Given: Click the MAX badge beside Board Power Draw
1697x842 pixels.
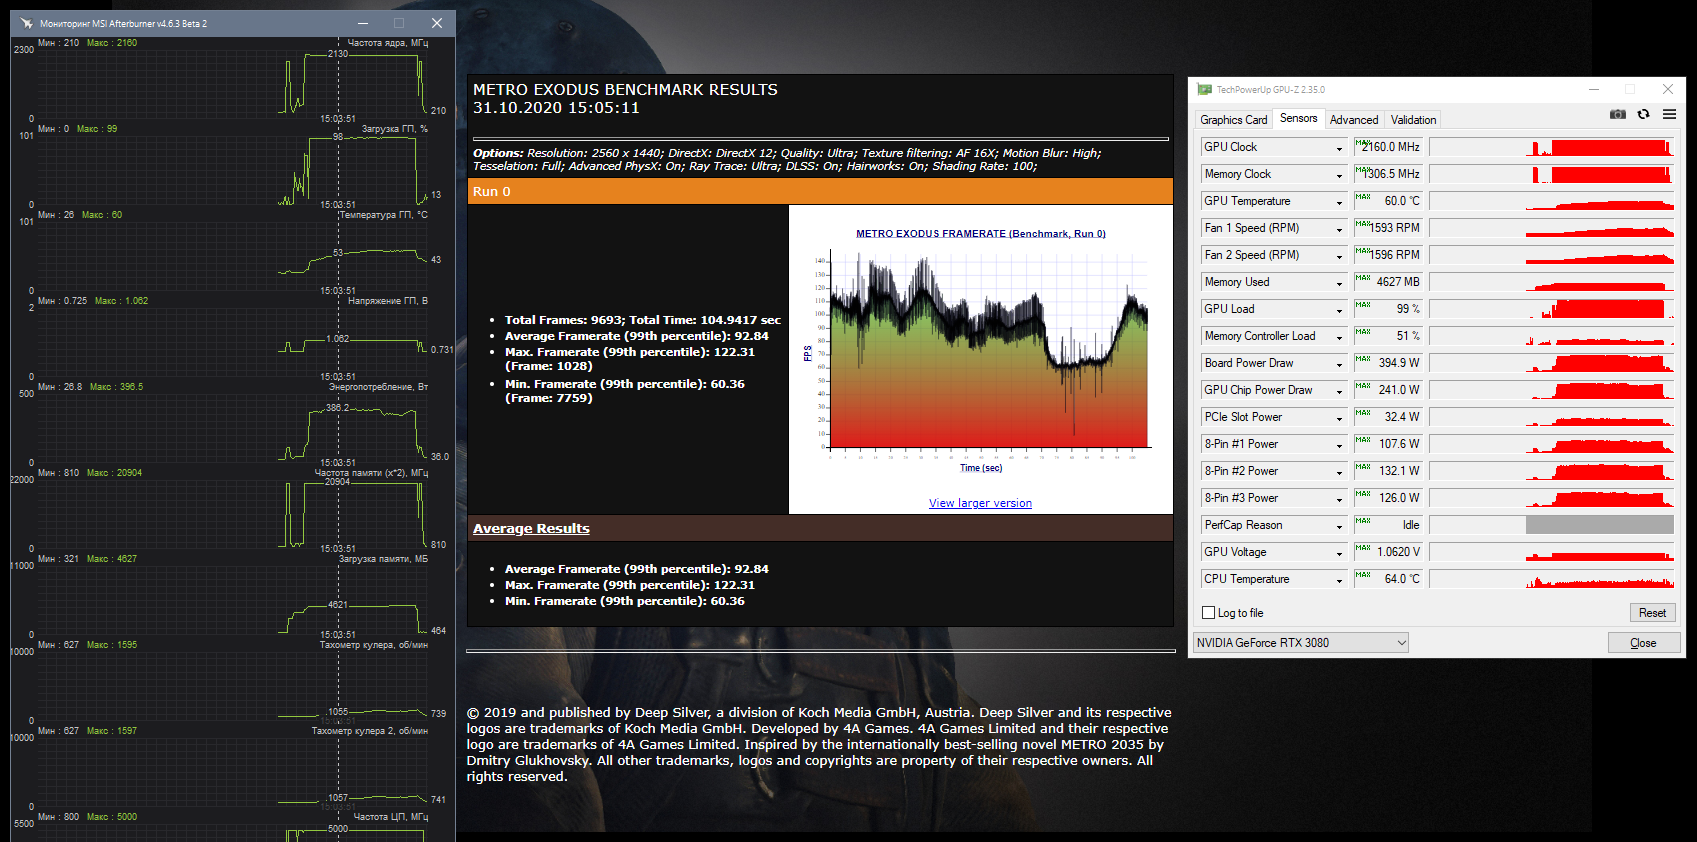Looking at the screenshot, I should point(1363,359).
